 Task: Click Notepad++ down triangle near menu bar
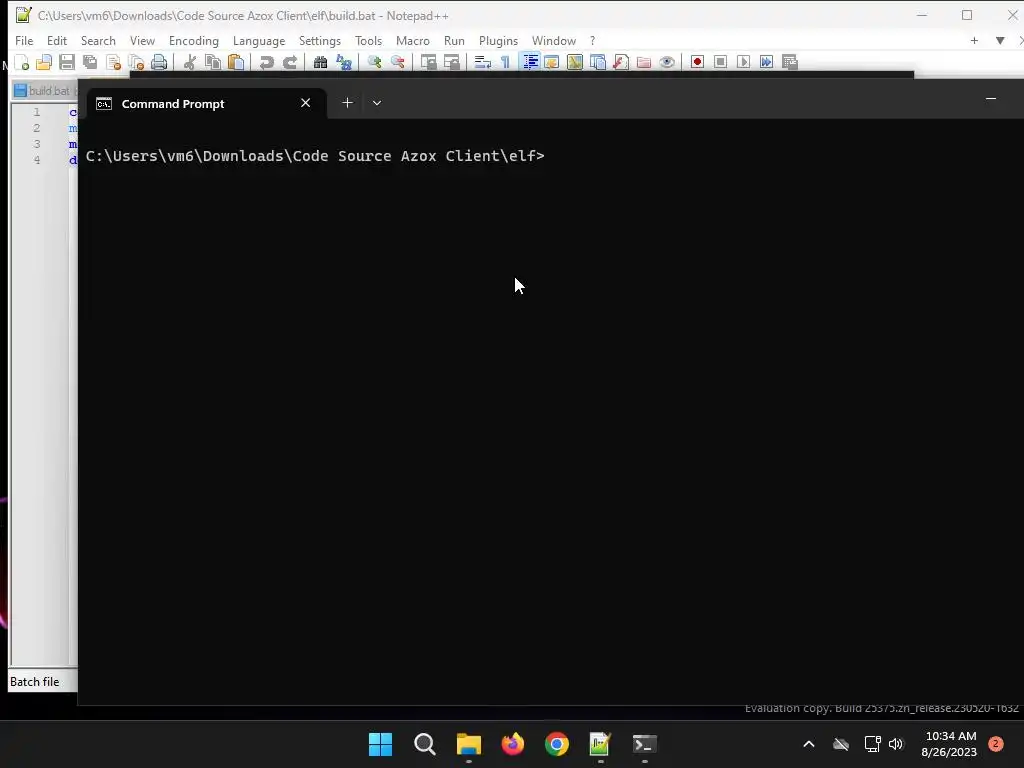[x=1000, y=40]
